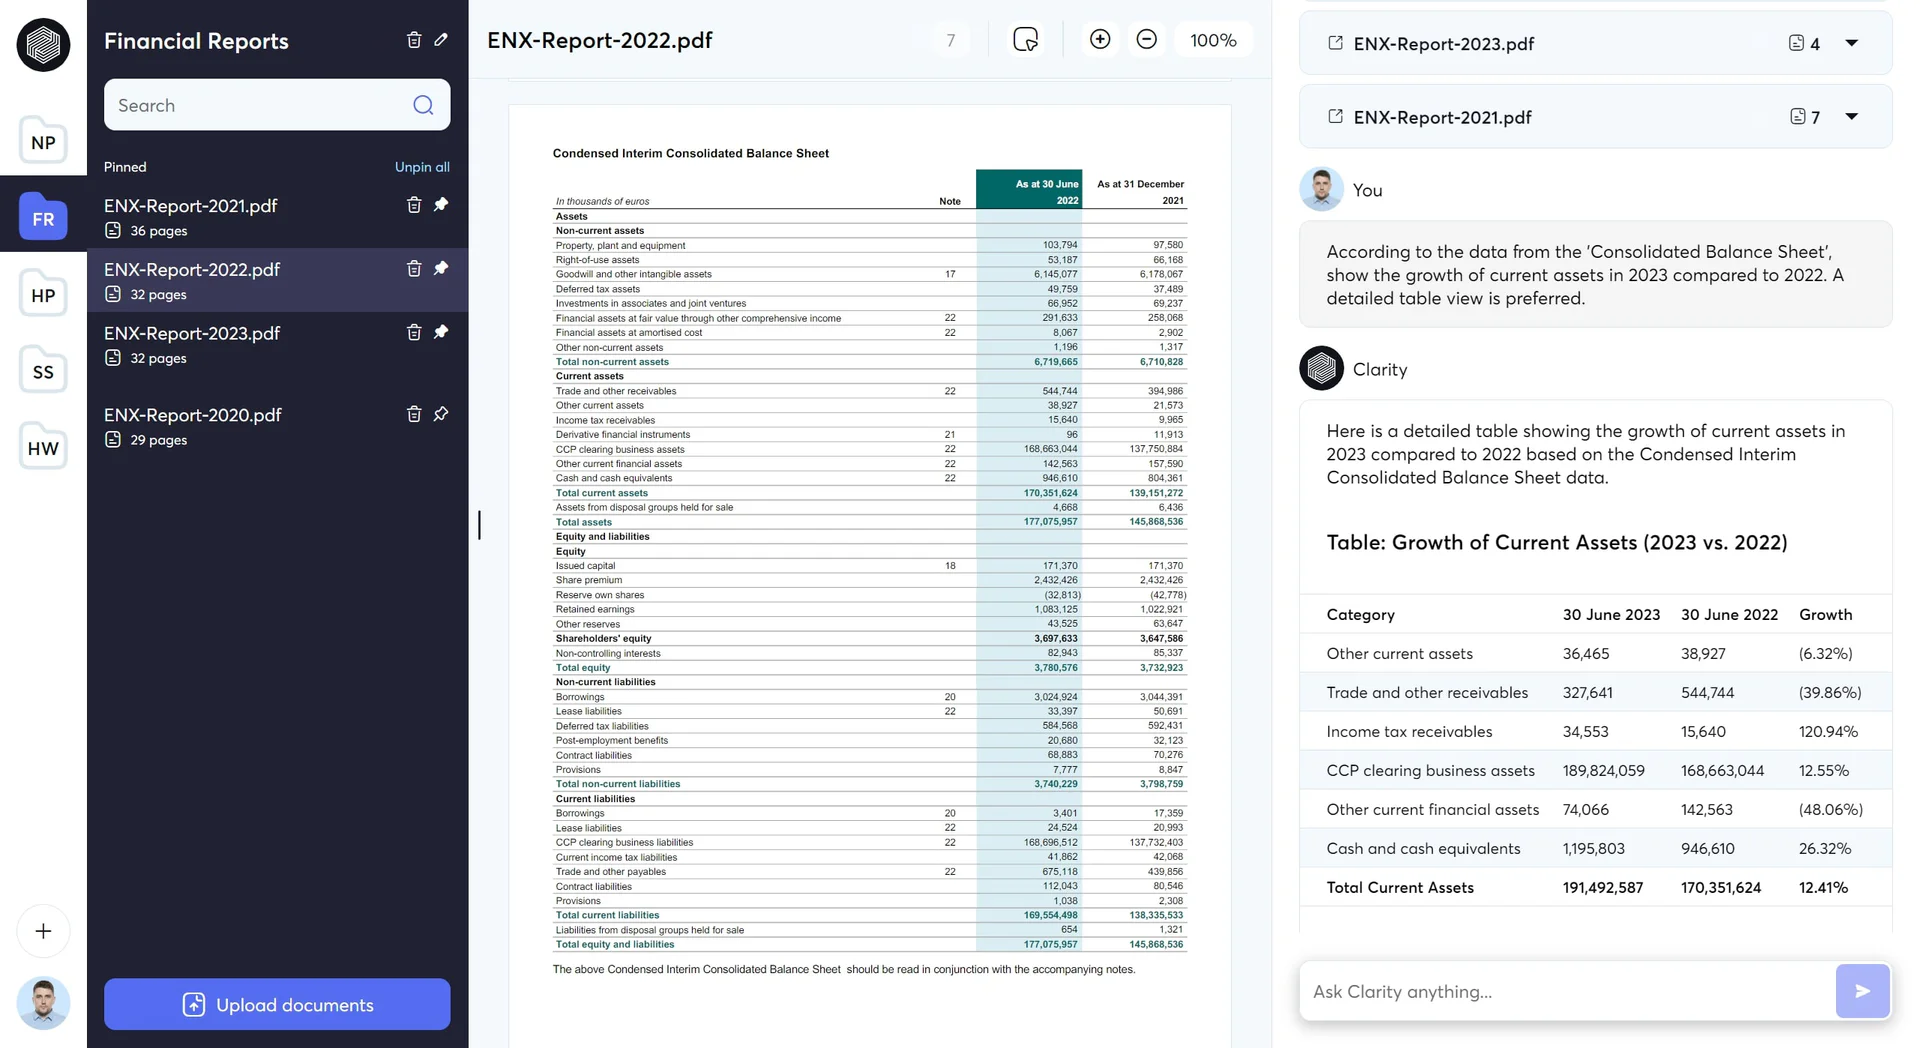Click the zoom in plus icon
1920x1048 pixels.
click(1100, 40)
